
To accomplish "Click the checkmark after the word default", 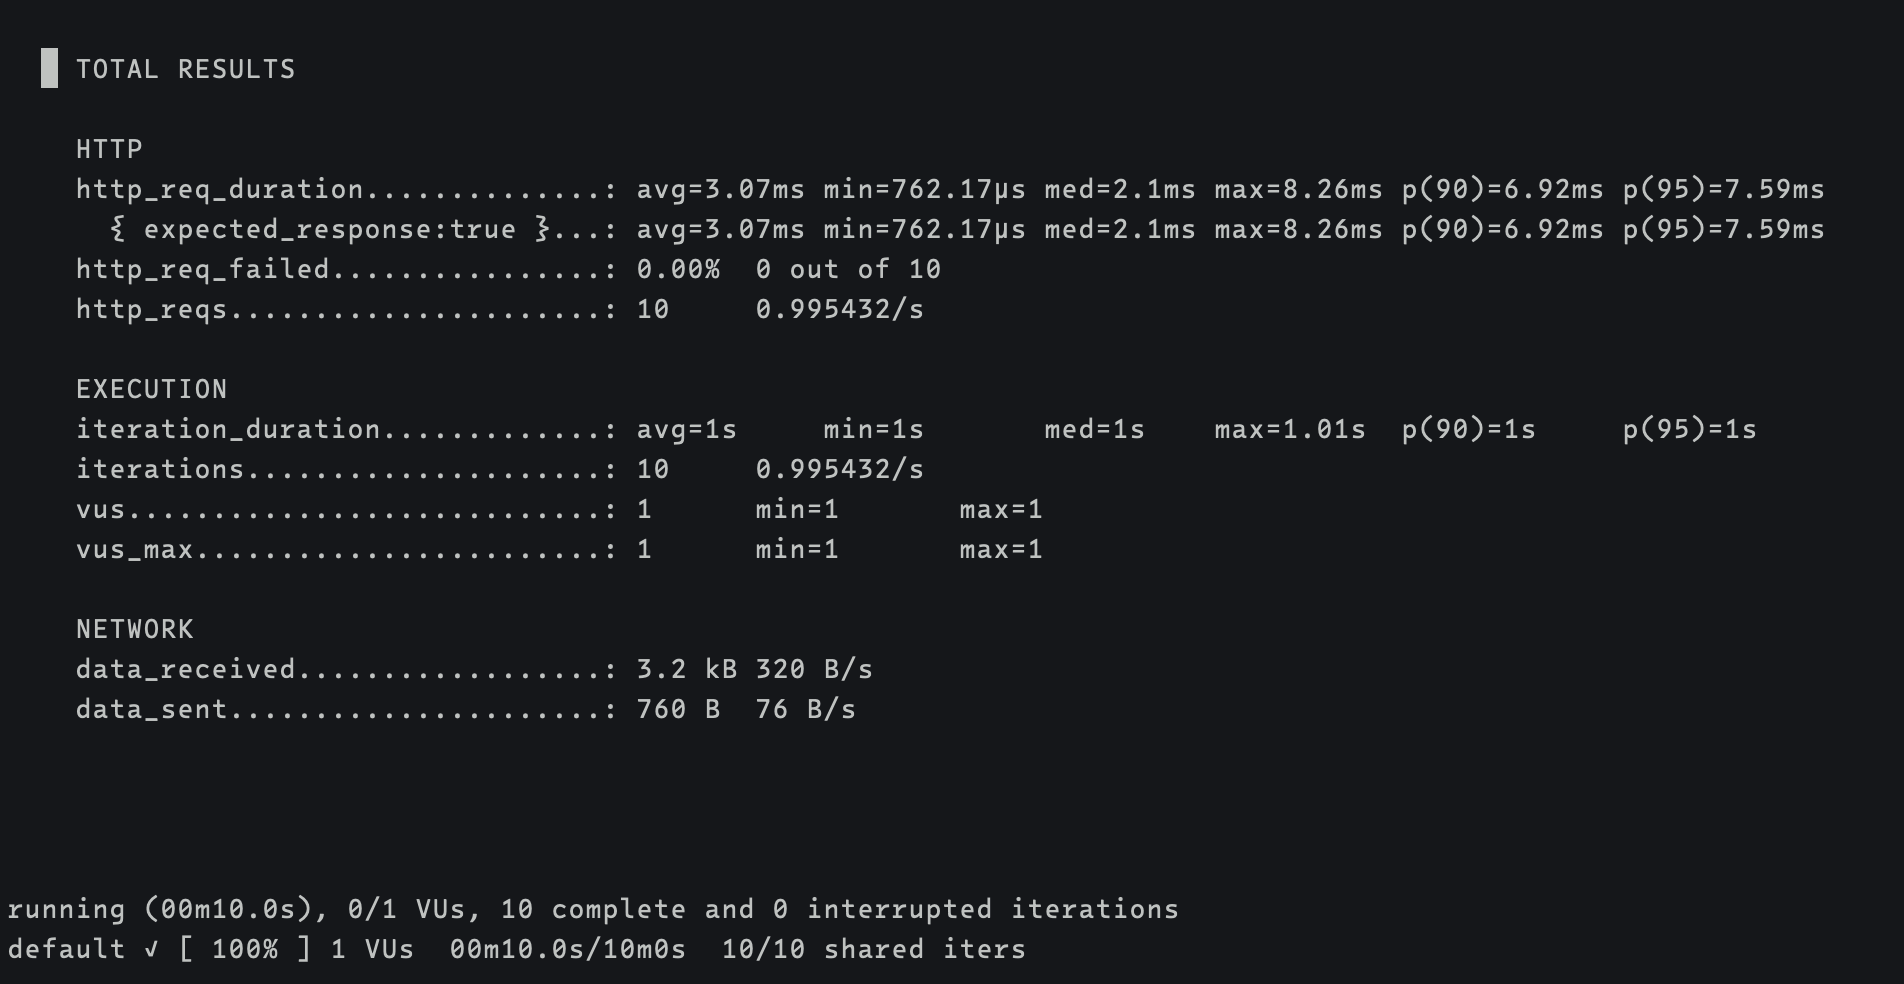I will pos(151,949).
